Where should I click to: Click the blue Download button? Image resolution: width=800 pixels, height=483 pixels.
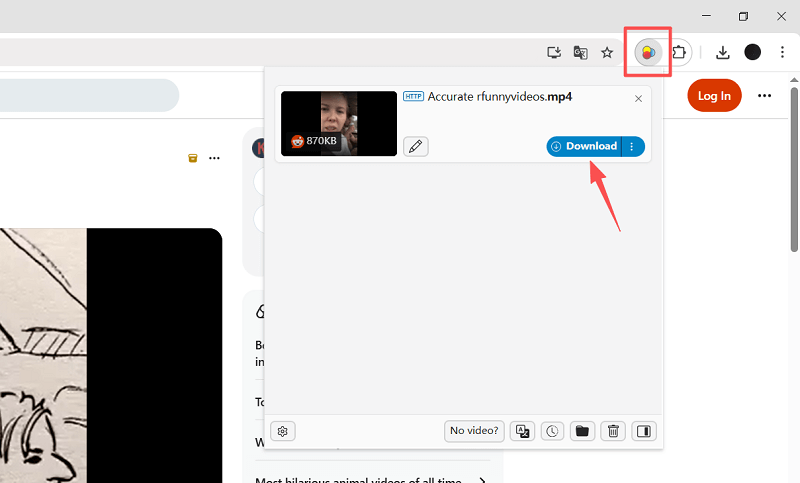coord(584,146)
